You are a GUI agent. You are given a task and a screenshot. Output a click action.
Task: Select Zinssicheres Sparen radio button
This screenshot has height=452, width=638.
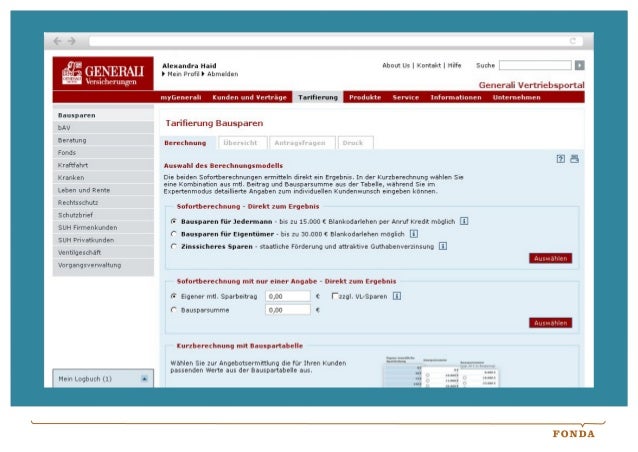coord(174,246)
